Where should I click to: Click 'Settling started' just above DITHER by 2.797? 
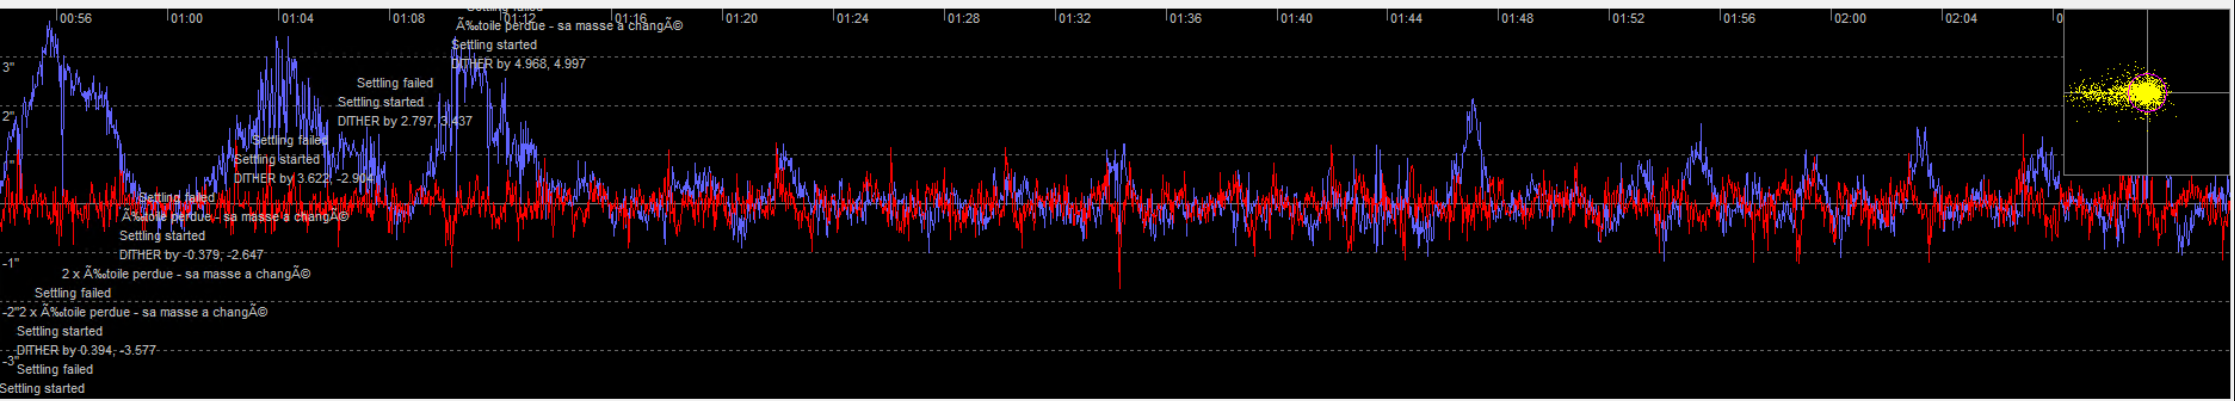380,102
